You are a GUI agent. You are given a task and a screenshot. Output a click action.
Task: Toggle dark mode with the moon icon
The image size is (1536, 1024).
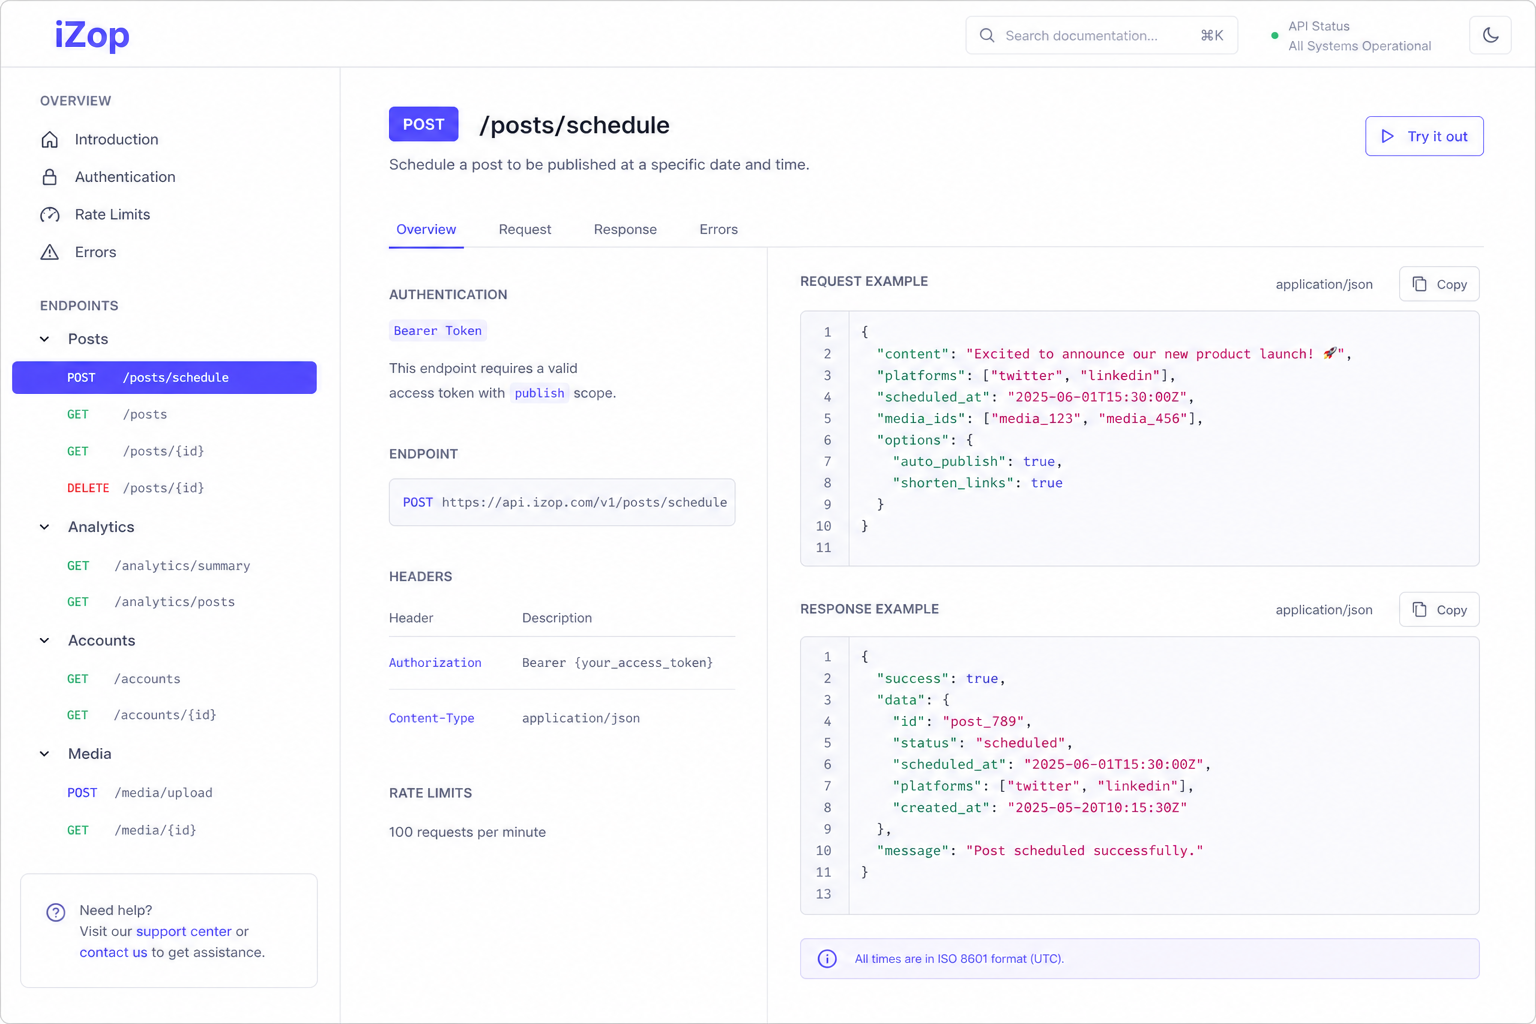click(x=1490, y=35)
